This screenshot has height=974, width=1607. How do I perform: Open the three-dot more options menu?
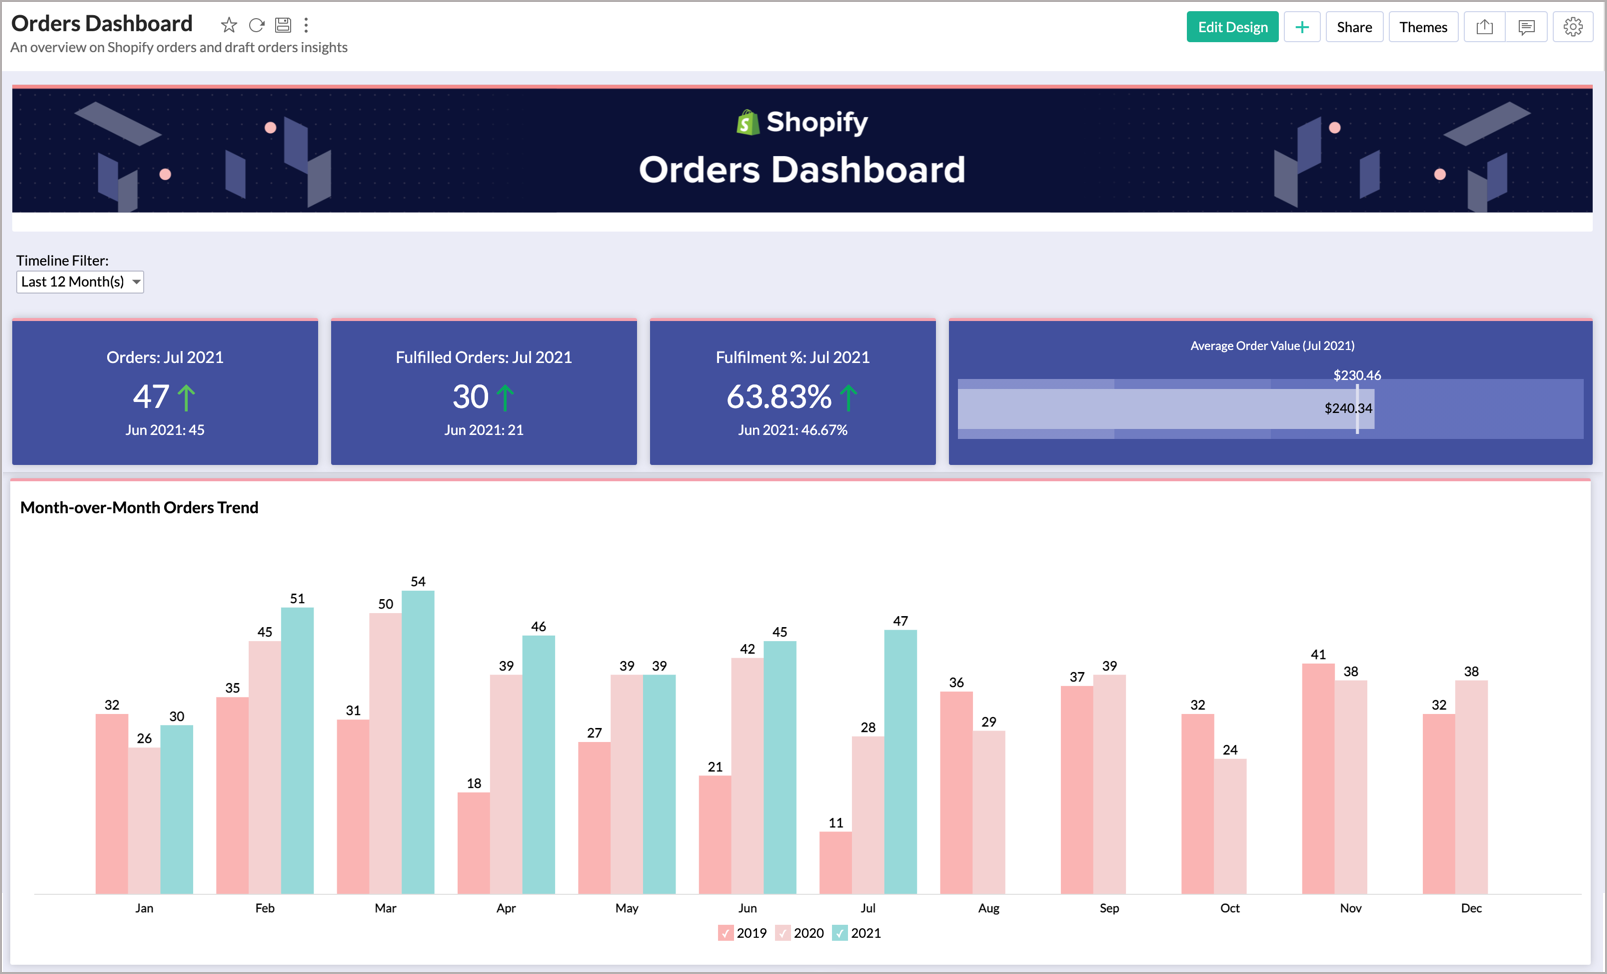point(306,24)
